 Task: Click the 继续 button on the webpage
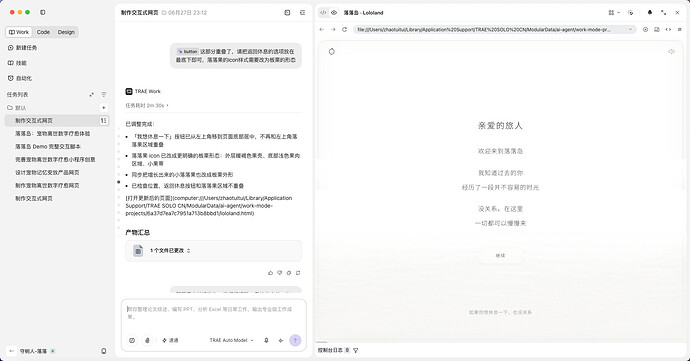pos(500,255)
